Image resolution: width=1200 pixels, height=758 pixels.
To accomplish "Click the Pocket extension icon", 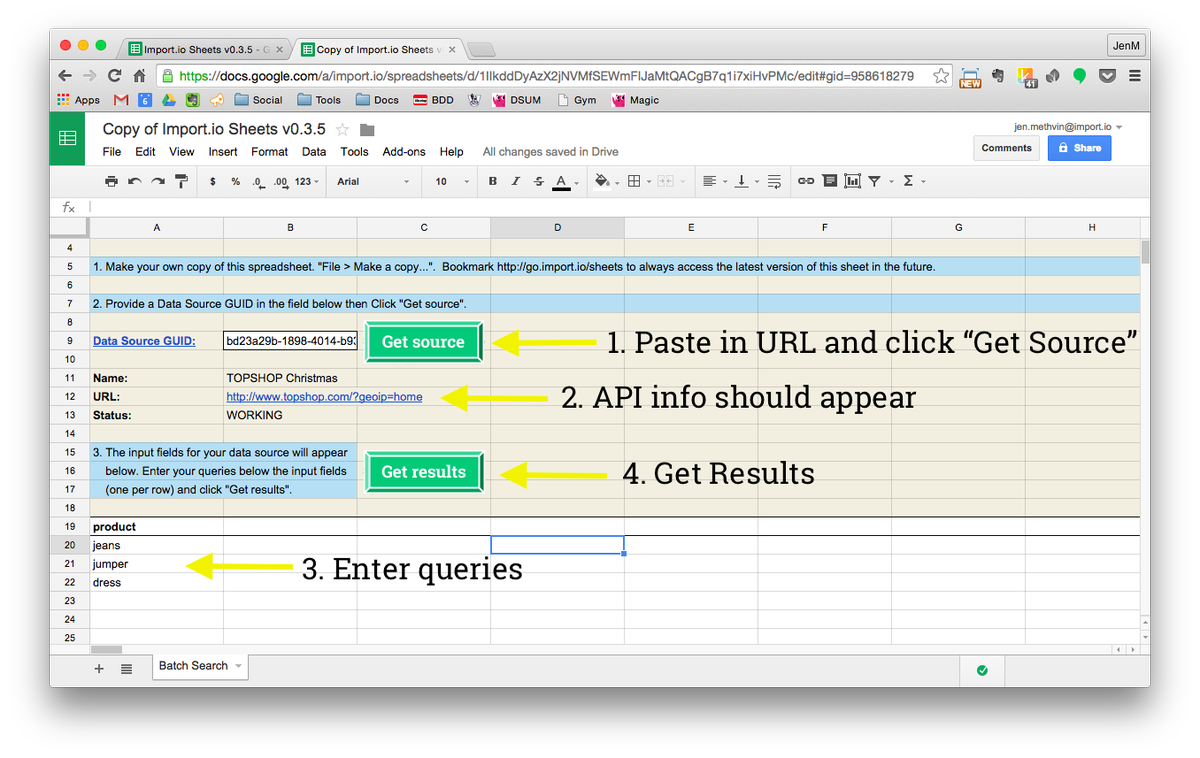I will pos(1107,76).
